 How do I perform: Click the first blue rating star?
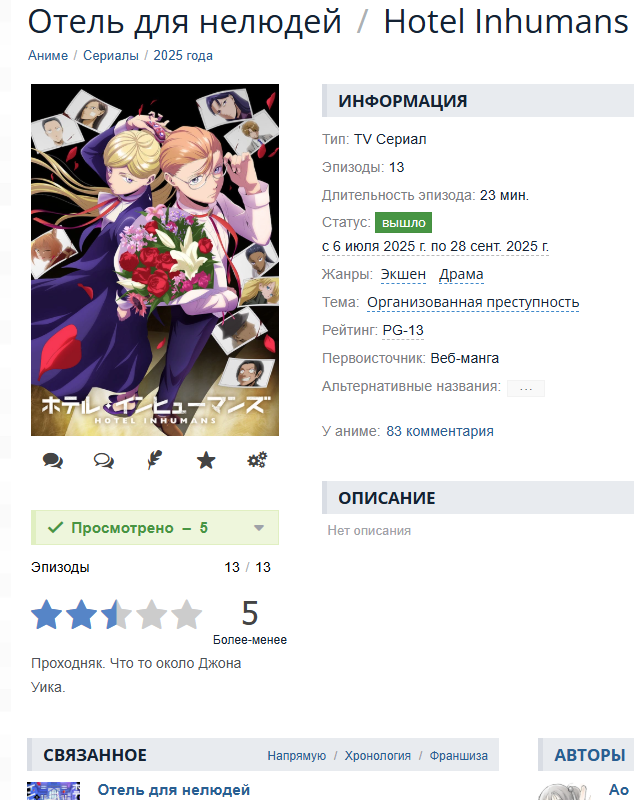click(x=46, y=614)
